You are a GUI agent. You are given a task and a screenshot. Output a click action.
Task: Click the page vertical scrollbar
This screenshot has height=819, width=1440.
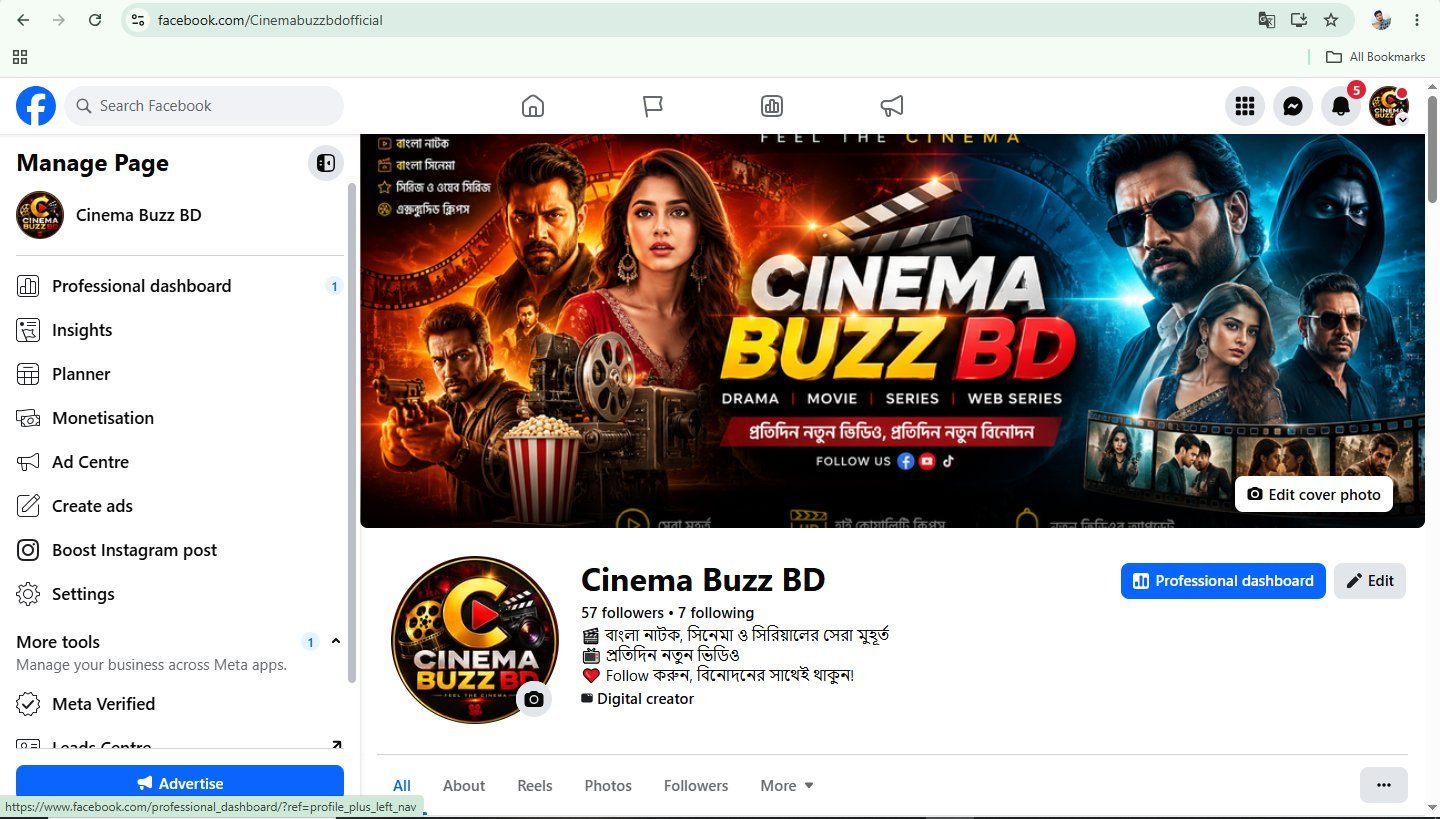pos(1433,150)
